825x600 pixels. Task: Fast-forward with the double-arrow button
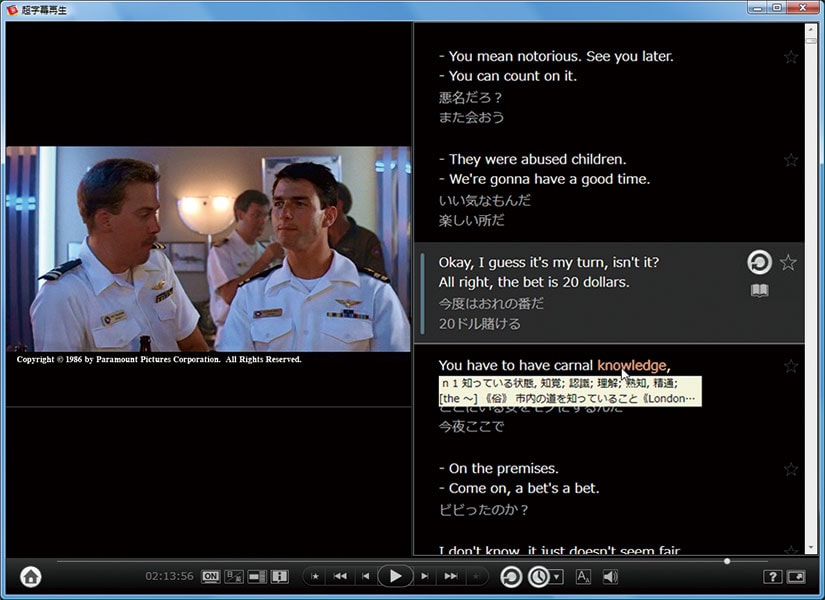450,576
